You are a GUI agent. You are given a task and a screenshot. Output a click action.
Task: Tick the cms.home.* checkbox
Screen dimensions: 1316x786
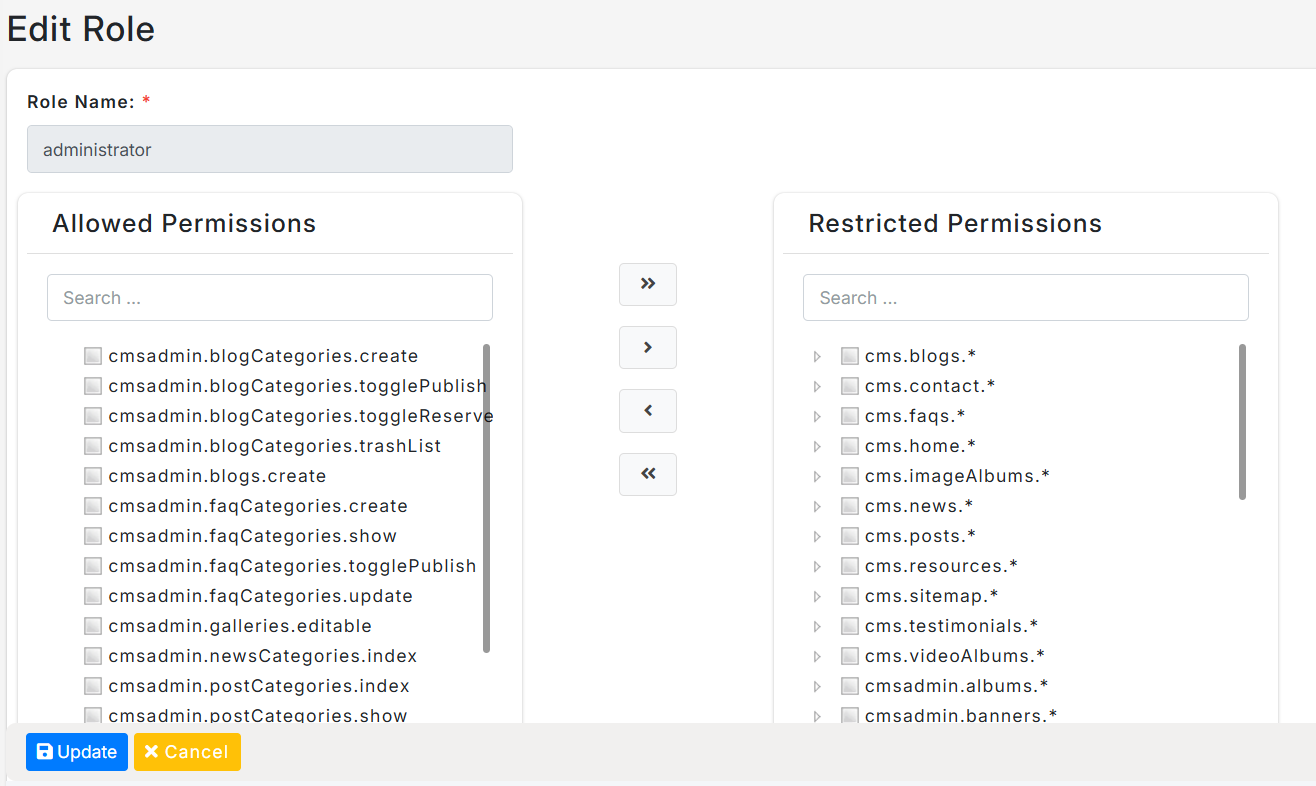pos(850,446)
